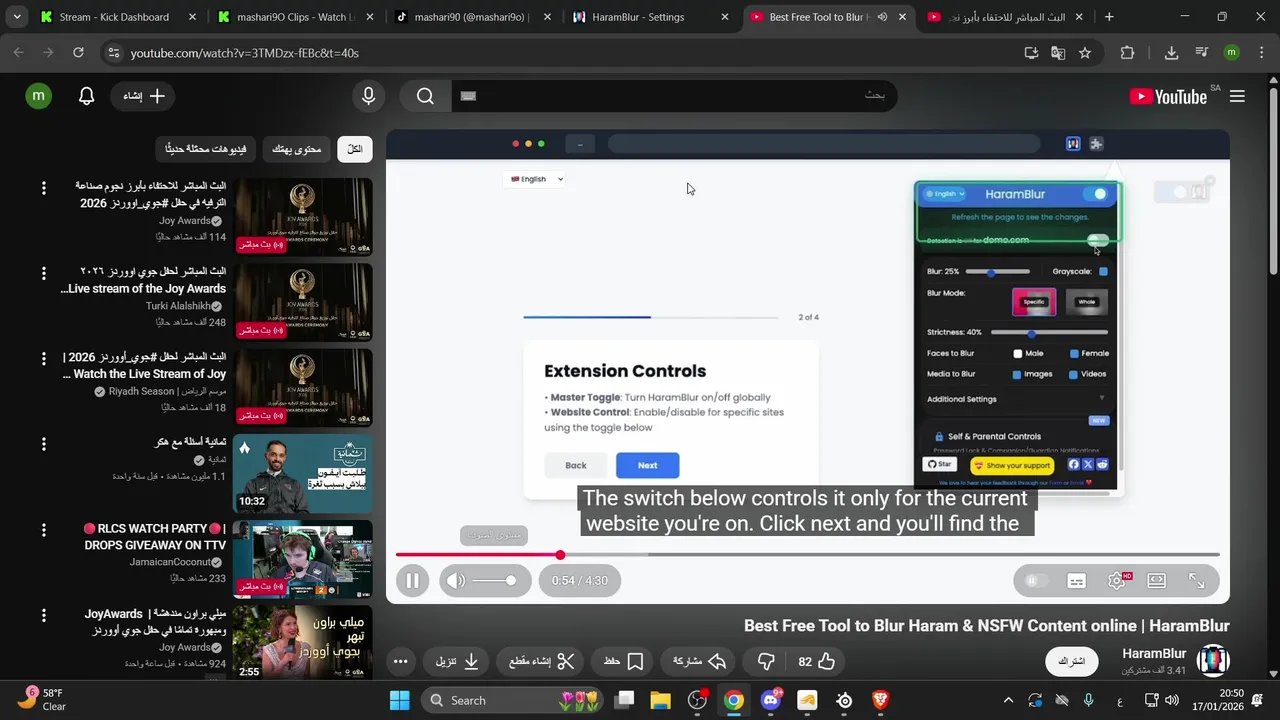Screen dimensions: 1280x720
Task: Start voice search with the microphone icon
Action: [x=368, y=96]
